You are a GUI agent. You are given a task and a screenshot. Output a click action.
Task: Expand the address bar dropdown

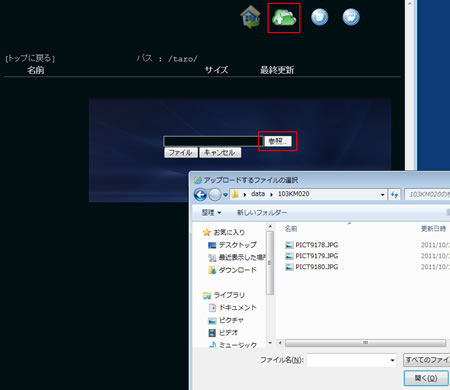[382, 195]
